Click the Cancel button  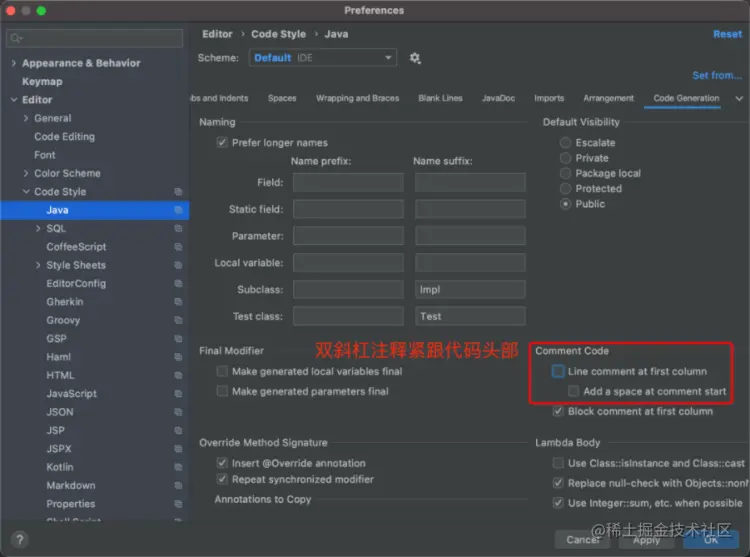(x=583, y=540)
